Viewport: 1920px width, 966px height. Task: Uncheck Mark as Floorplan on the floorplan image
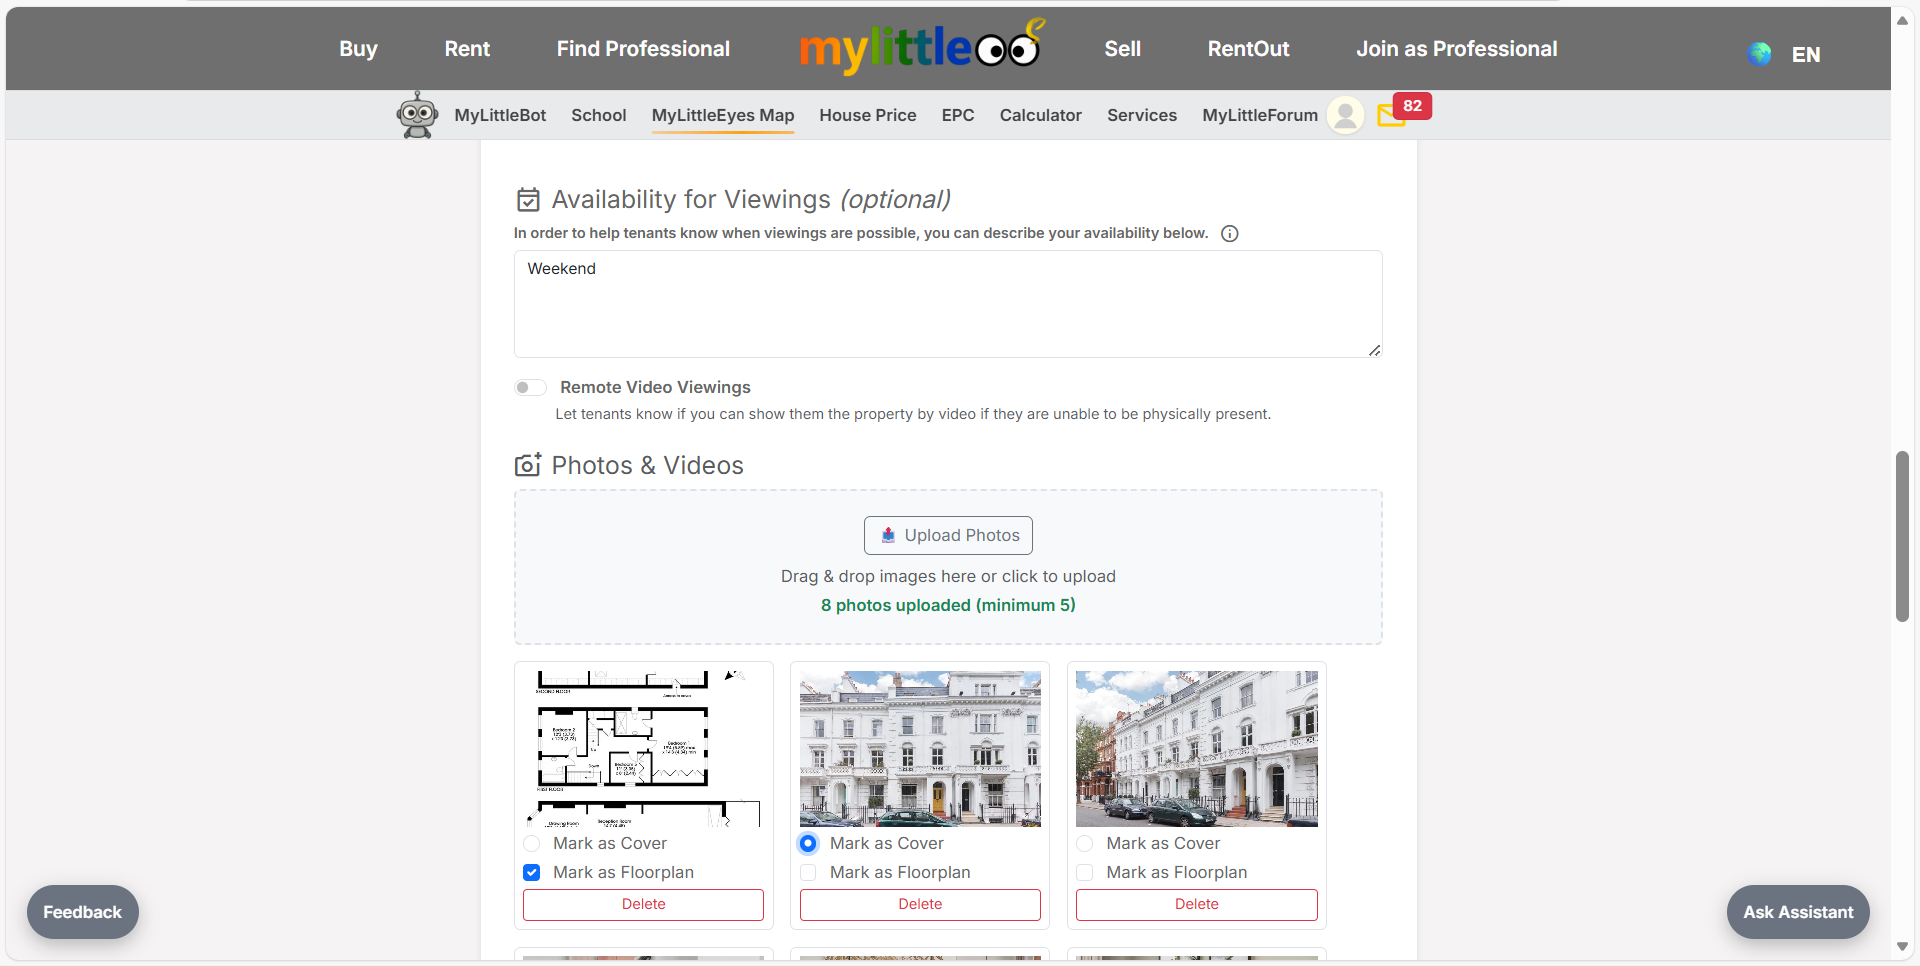[531, 873]
